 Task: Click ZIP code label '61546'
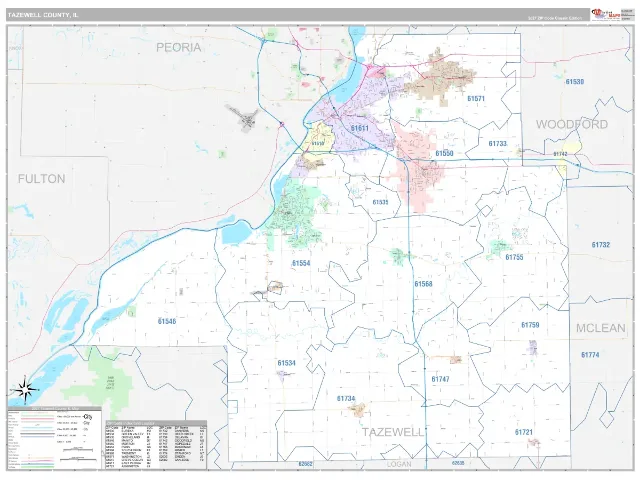[167, 321]
